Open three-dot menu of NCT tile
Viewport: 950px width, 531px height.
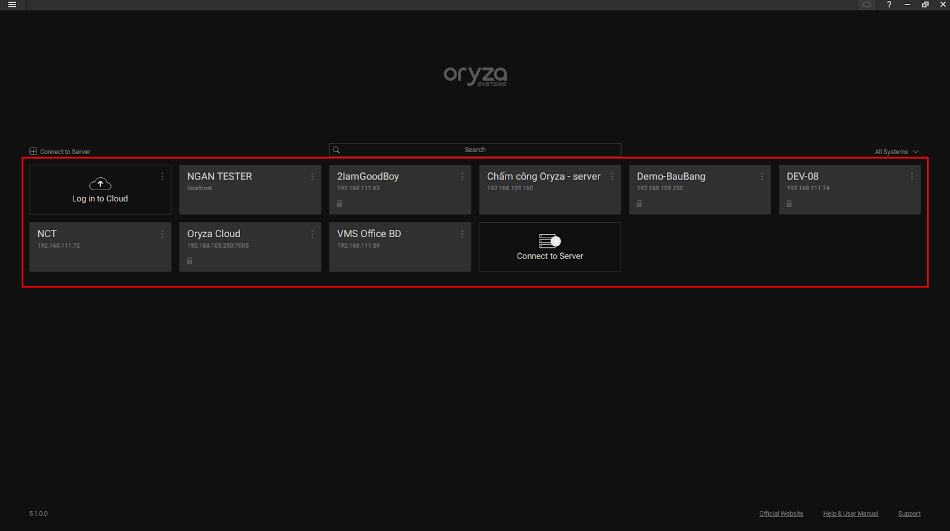coord(162,234)
